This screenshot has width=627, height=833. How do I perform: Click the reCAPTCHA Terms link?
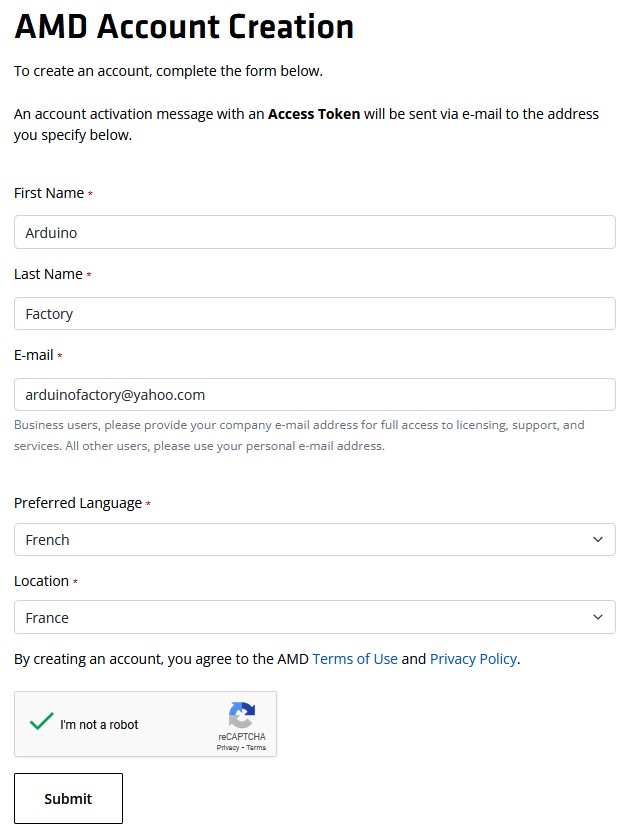[x=256, y=748]
